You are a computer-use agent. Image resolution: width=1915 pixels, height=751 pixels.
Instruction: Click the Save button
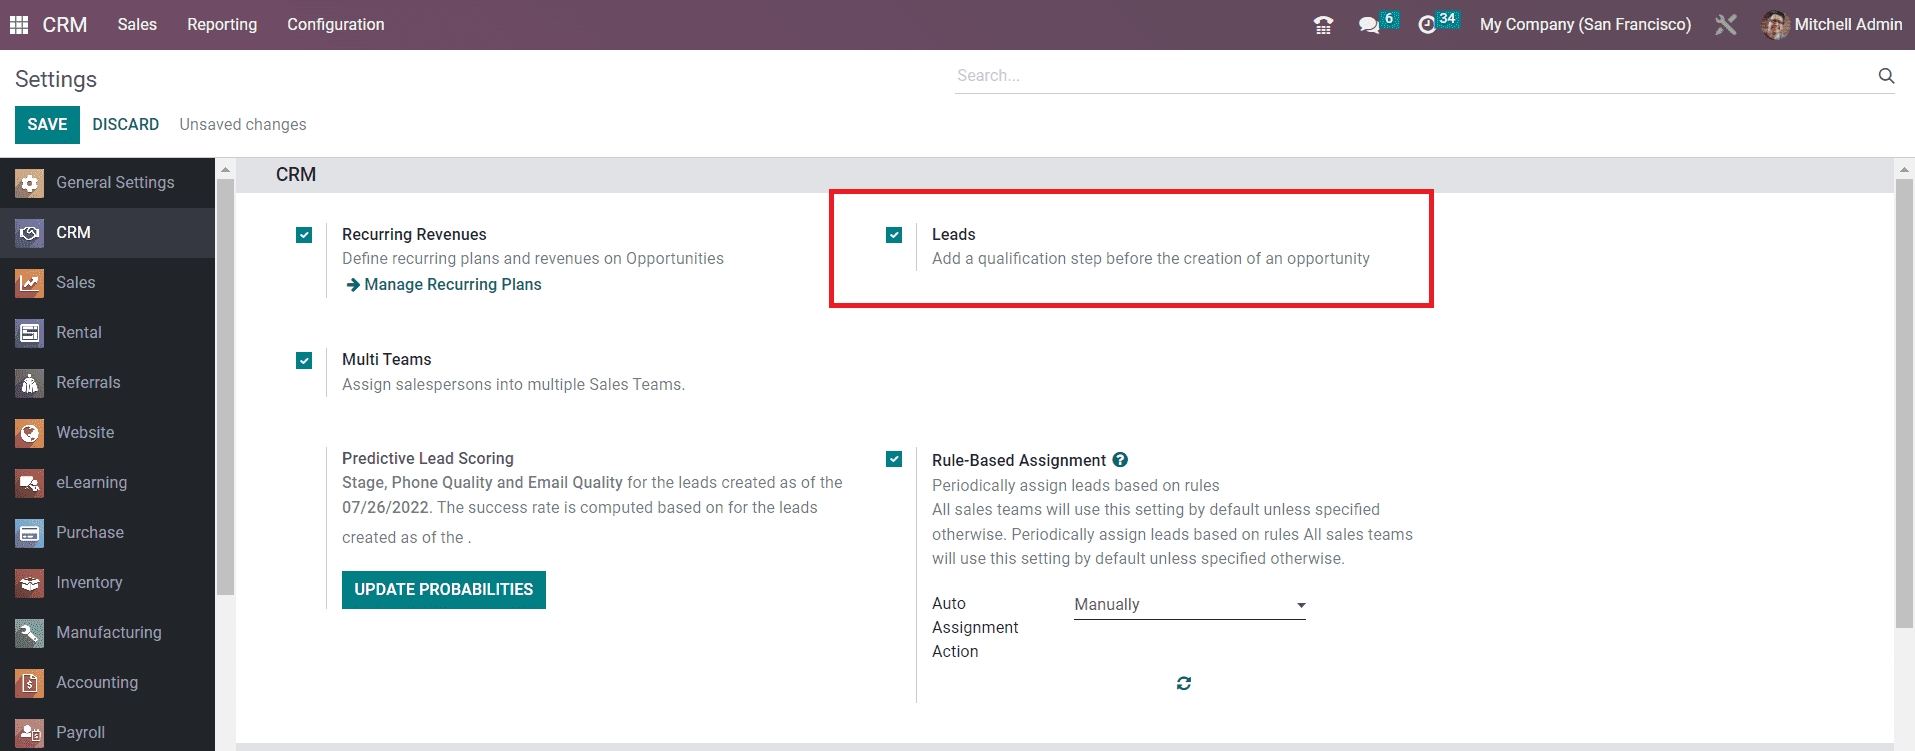47,125
